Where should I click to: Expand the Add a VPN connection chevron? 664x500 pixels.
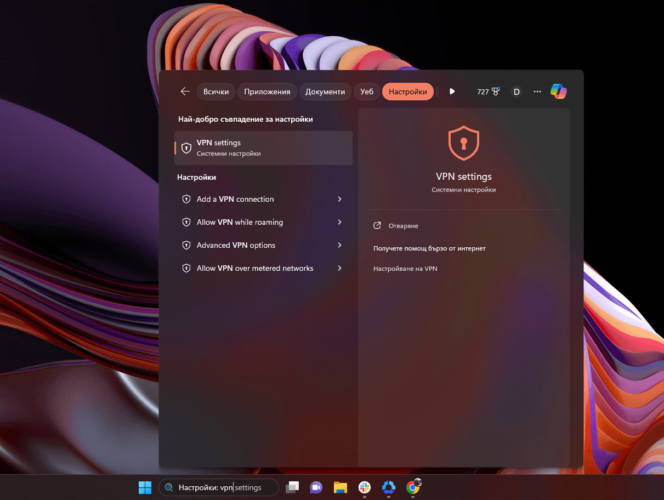click(340, 199)
